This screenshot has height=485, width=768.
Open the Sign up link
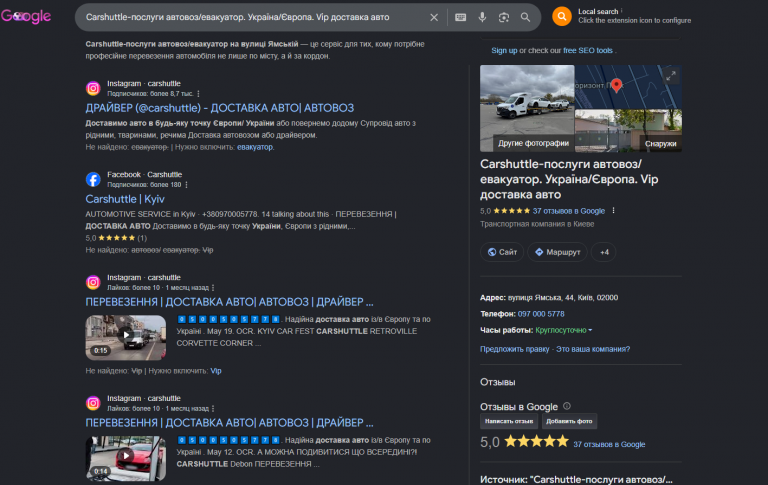pyautogui.click(x=504, y=50)
